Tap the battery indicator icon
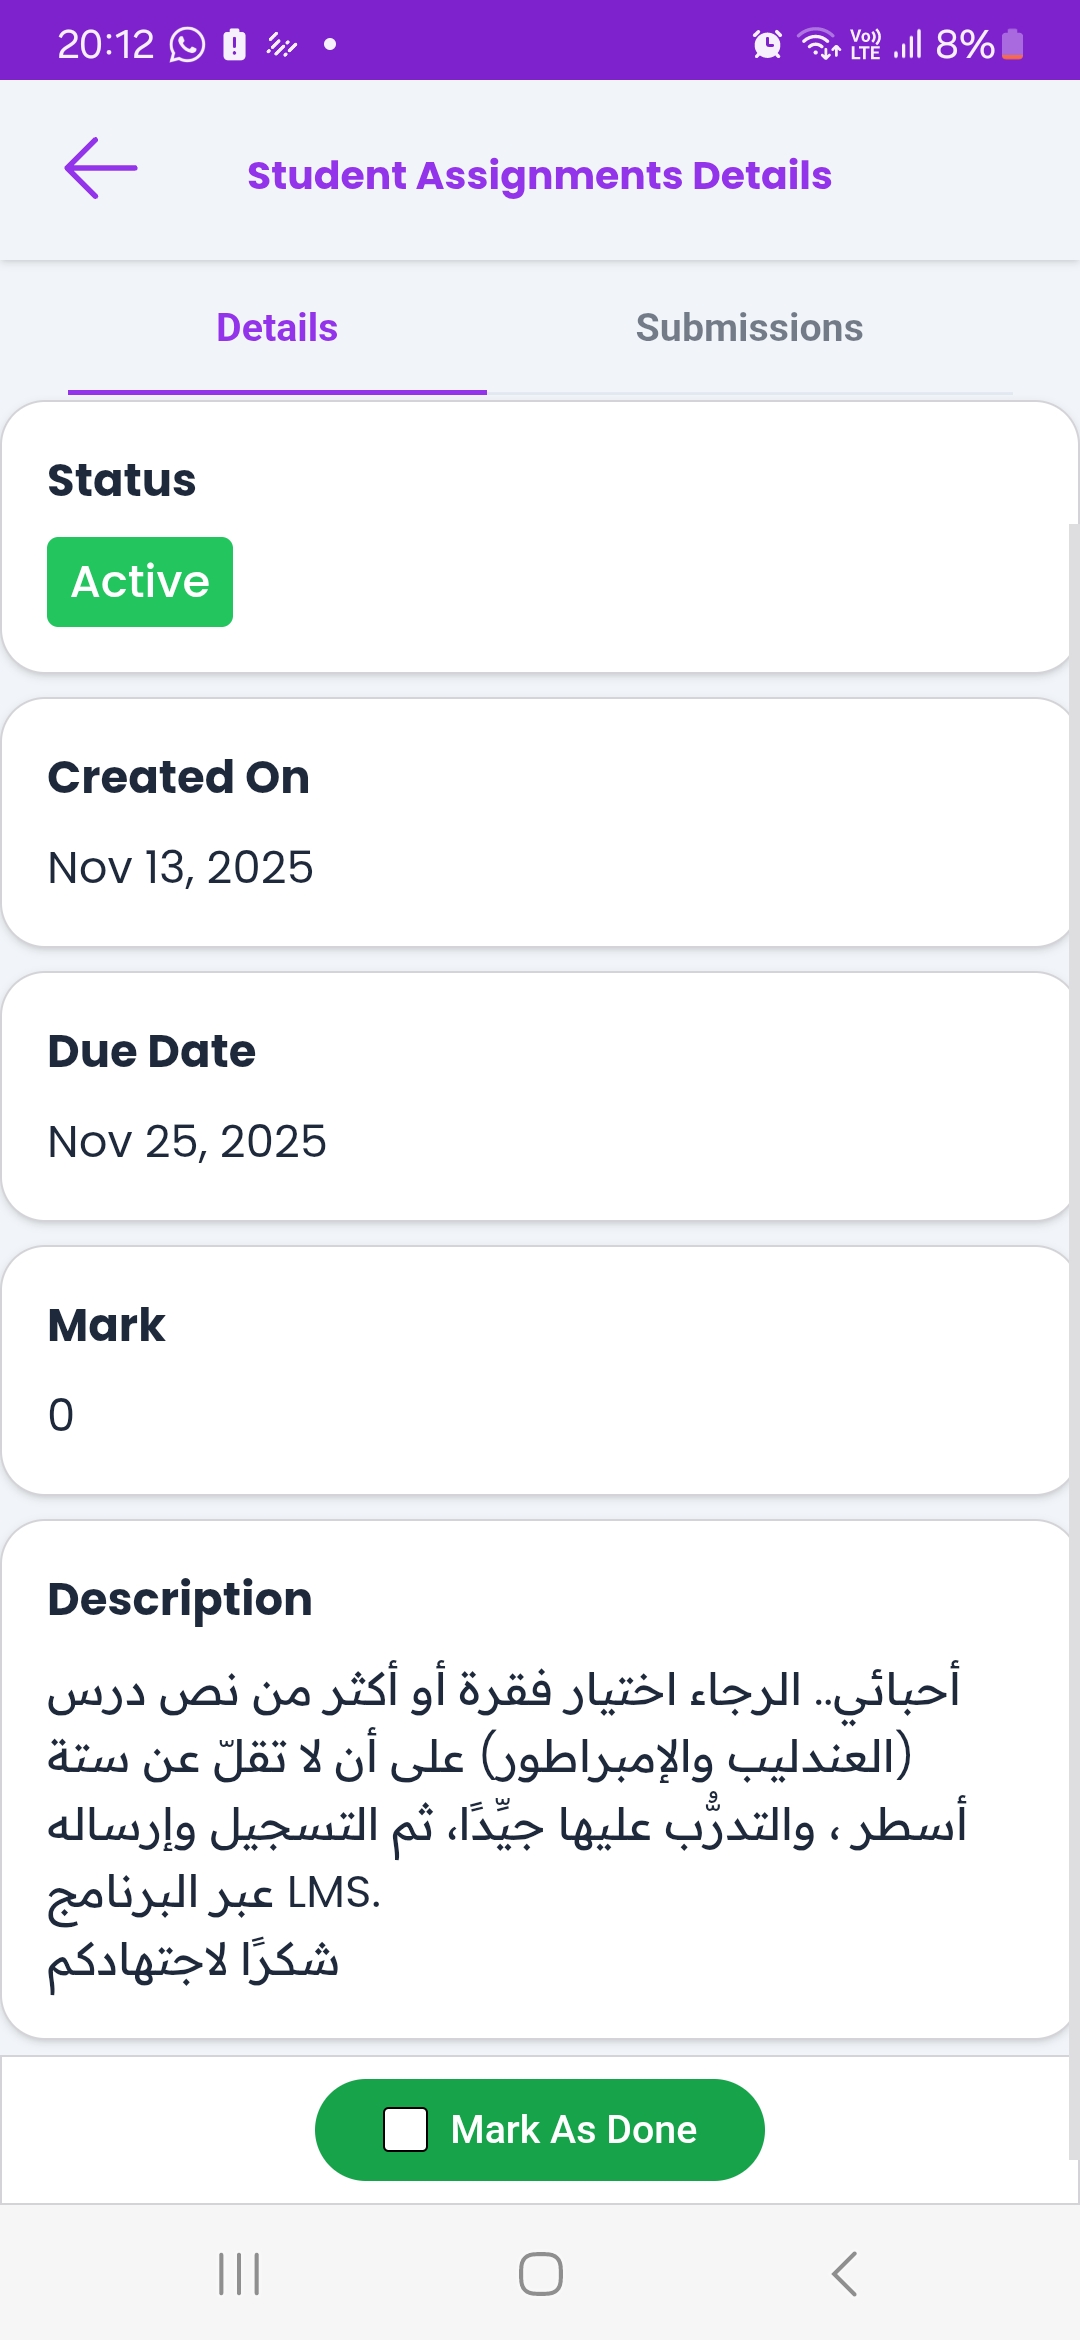Viewport: 1080px width, 2340px height. tap(1012, 45)
